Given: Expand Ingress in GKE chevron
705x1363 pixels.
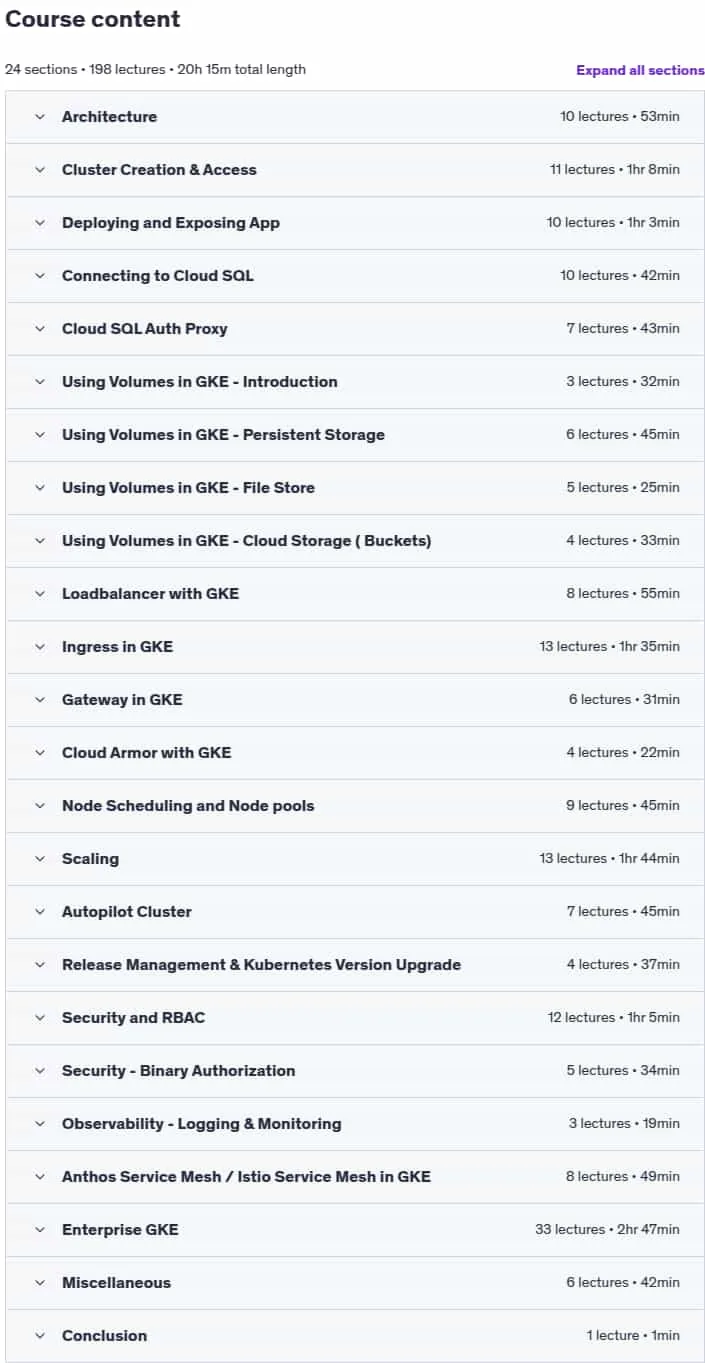Looking at the screenshot, I should coord(40,647).
